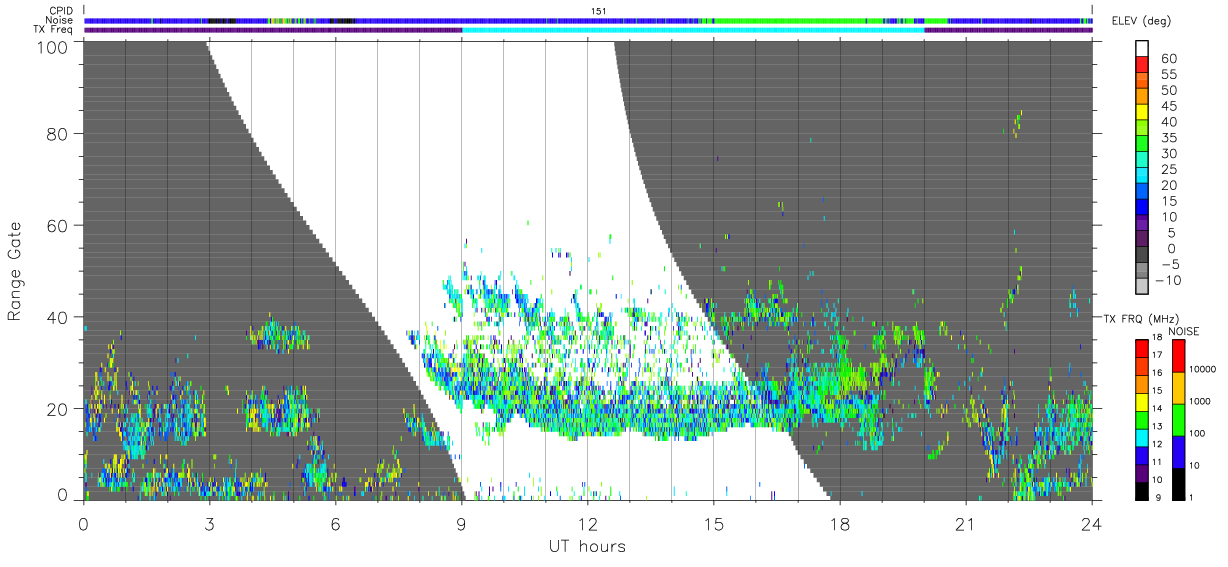Click the yellow swatch between 45 and 40 ELEV
The width and height of the screenshot is (1228, 567).
click(x=1143, y=113)
